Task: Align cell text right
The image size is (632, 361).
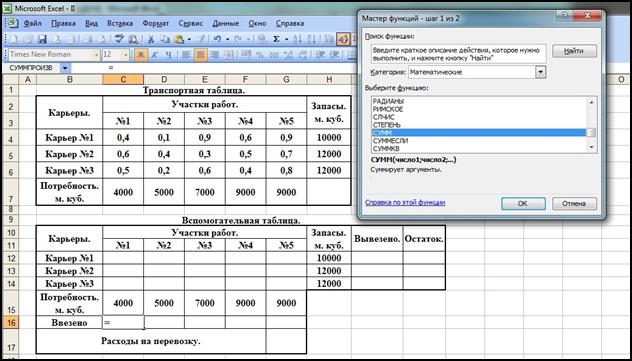Action: click(x=214, y=54)
